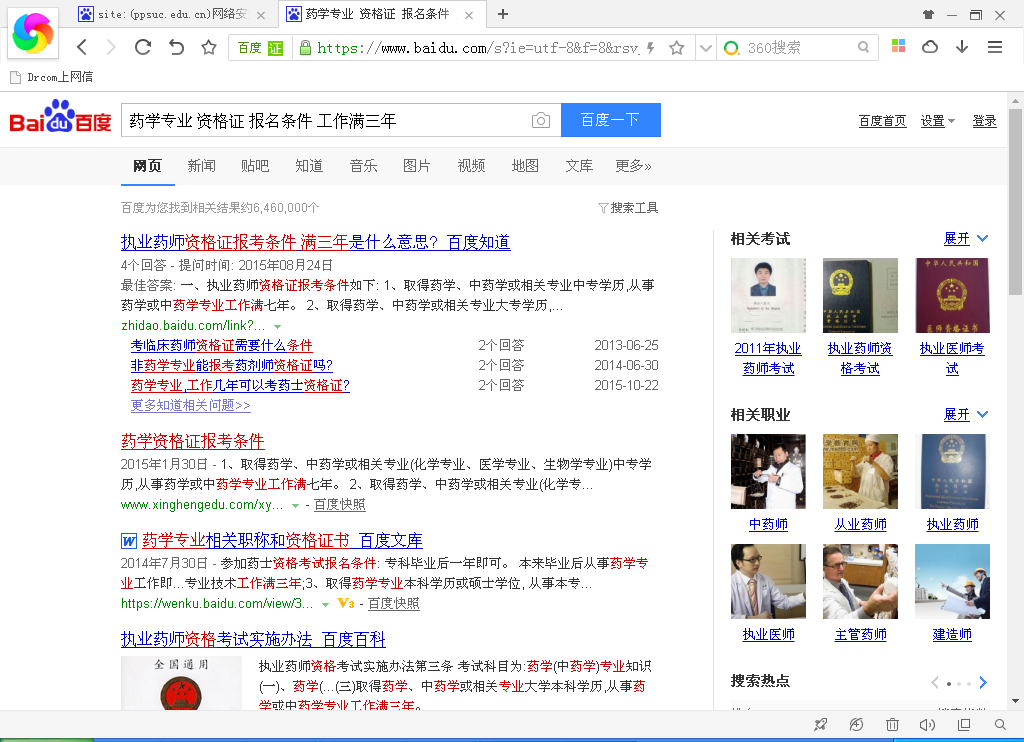Switch to the 知道 tab
The width and height of the screenshot is (1024, 742).
pos(309,166)
